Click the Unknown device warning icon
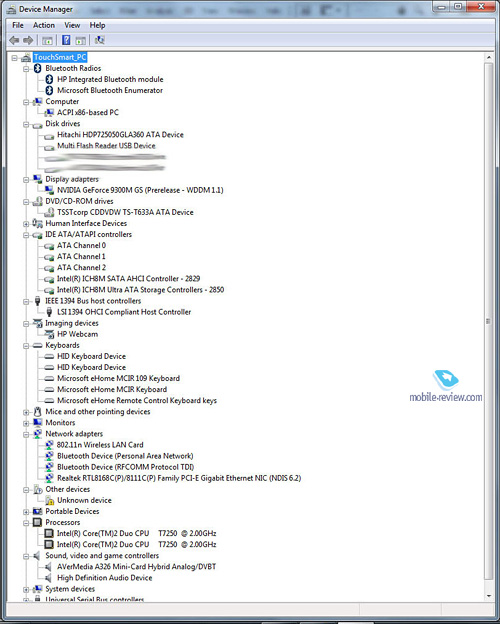Screen dimensions: 500x624 tap(49, 501)
